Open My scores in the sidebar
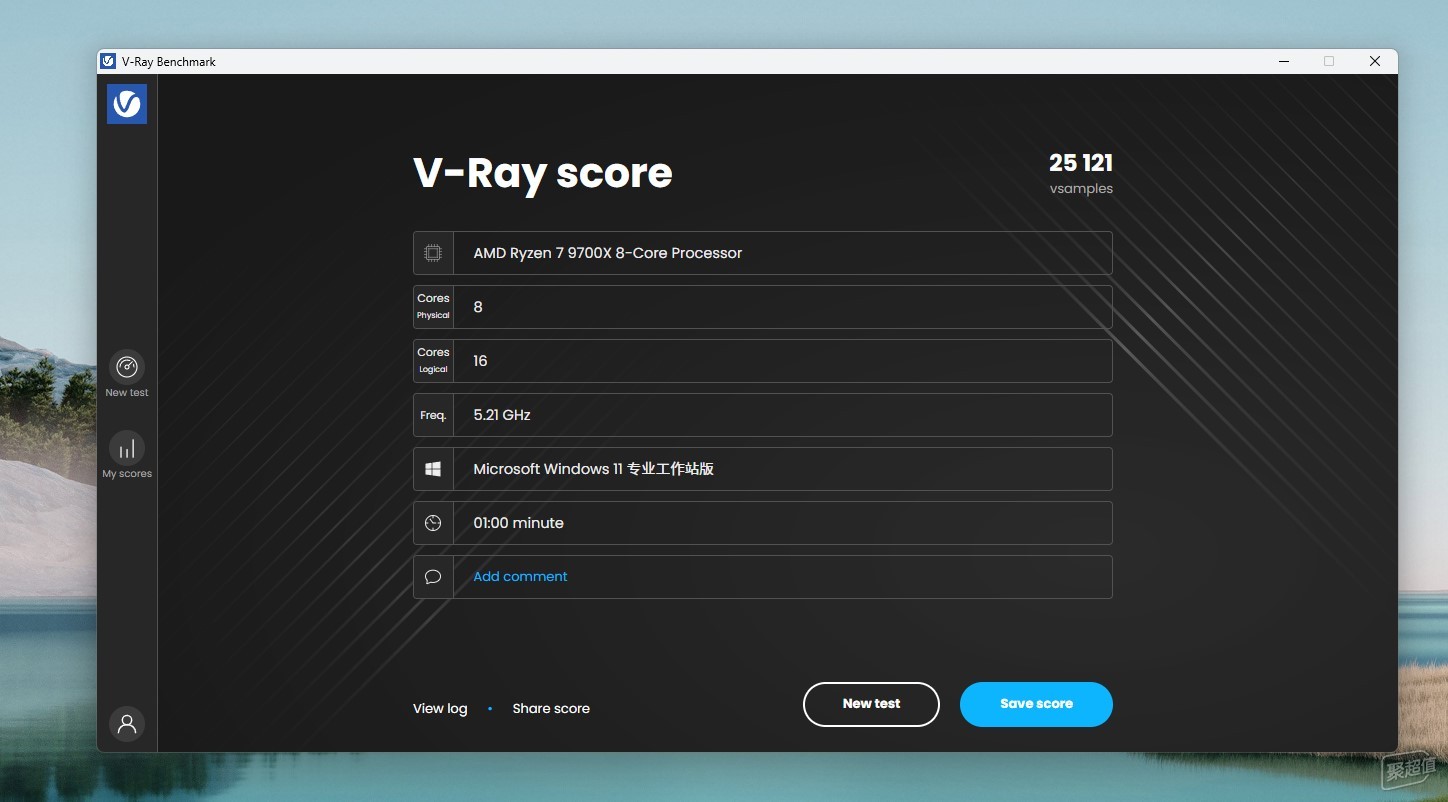The image size is (1448, 802). (x=127, y=448)
